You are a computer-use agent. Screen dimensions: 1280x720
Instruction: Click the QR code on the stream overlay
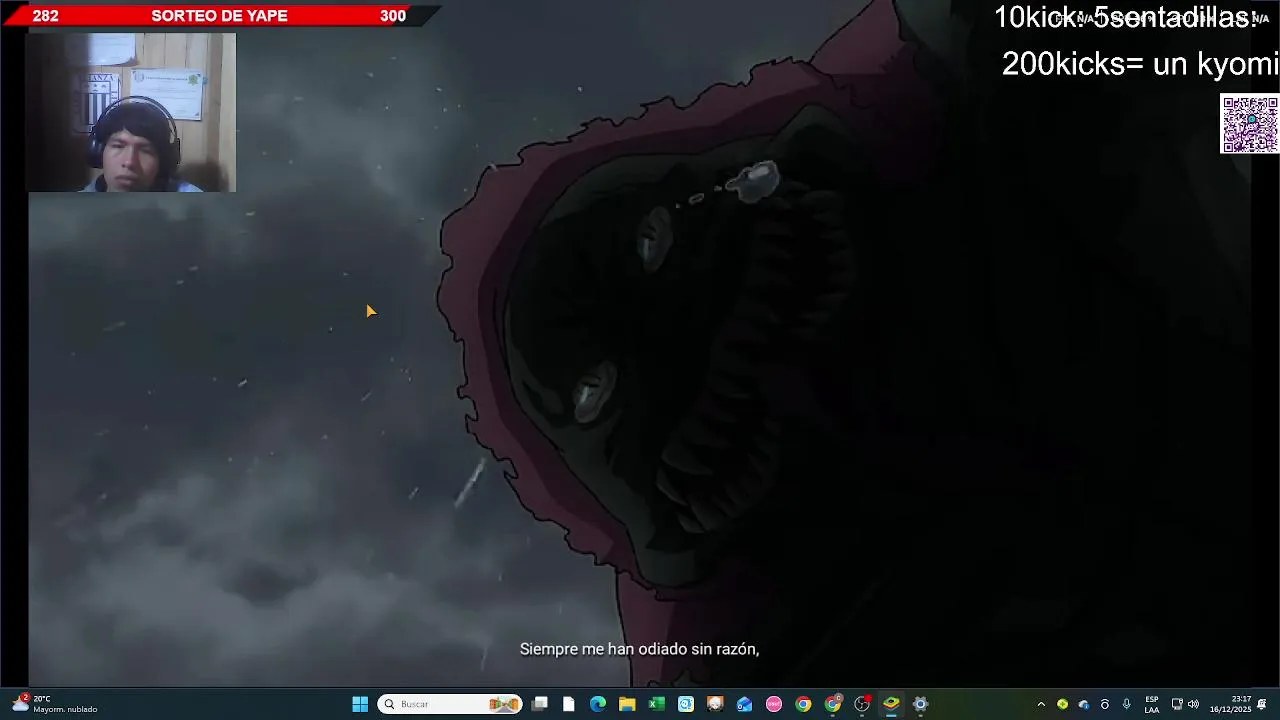pos(1250,124)
